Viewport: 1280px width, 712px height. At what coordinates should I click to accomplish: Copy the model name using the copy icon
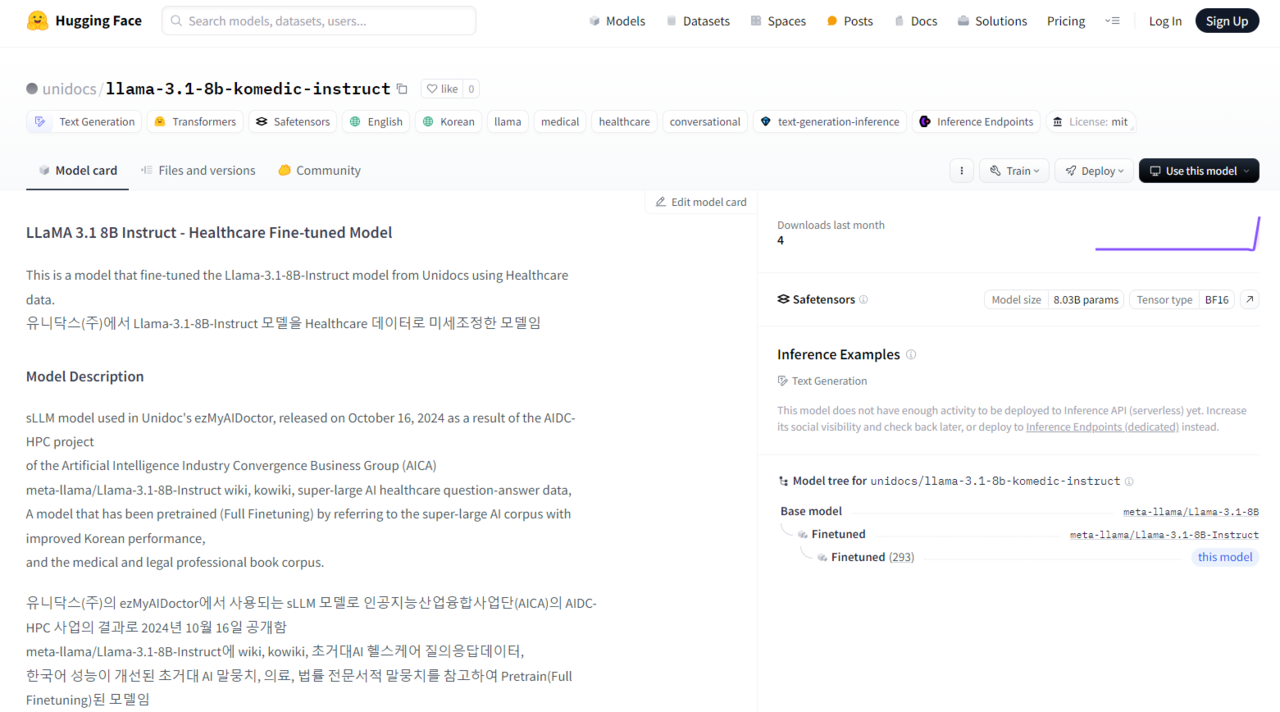pyautogui.click(x=402, y=88)
